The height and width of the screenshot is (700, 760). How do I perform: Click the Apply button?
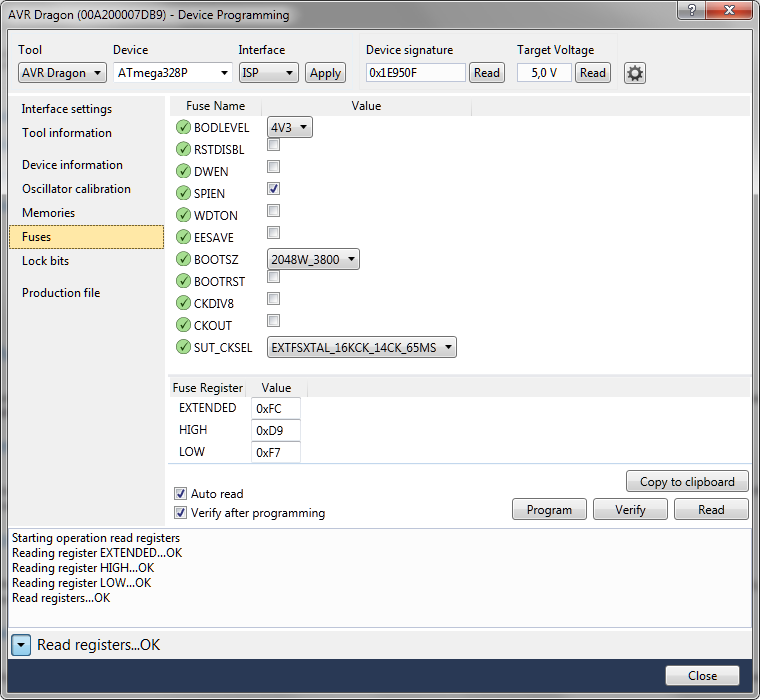click(325, 73)
